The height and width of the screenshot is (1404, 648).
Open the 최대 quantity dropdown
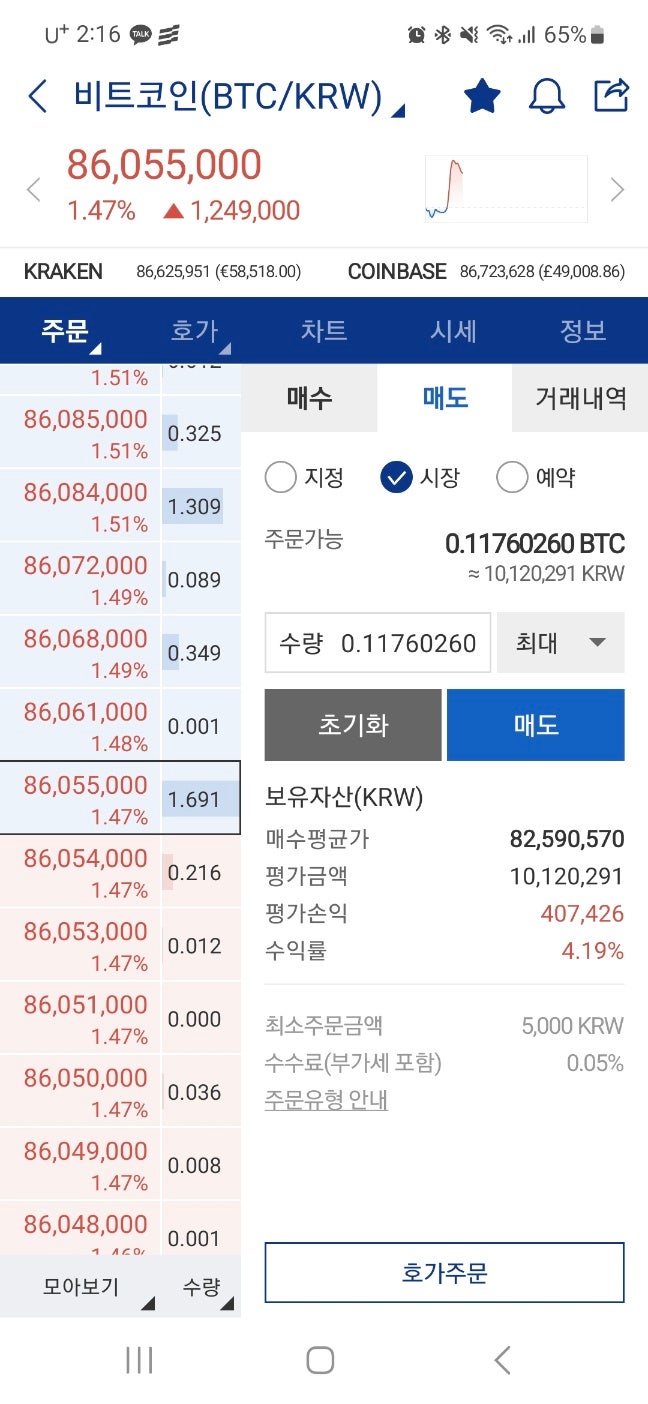tap(560, 643)
